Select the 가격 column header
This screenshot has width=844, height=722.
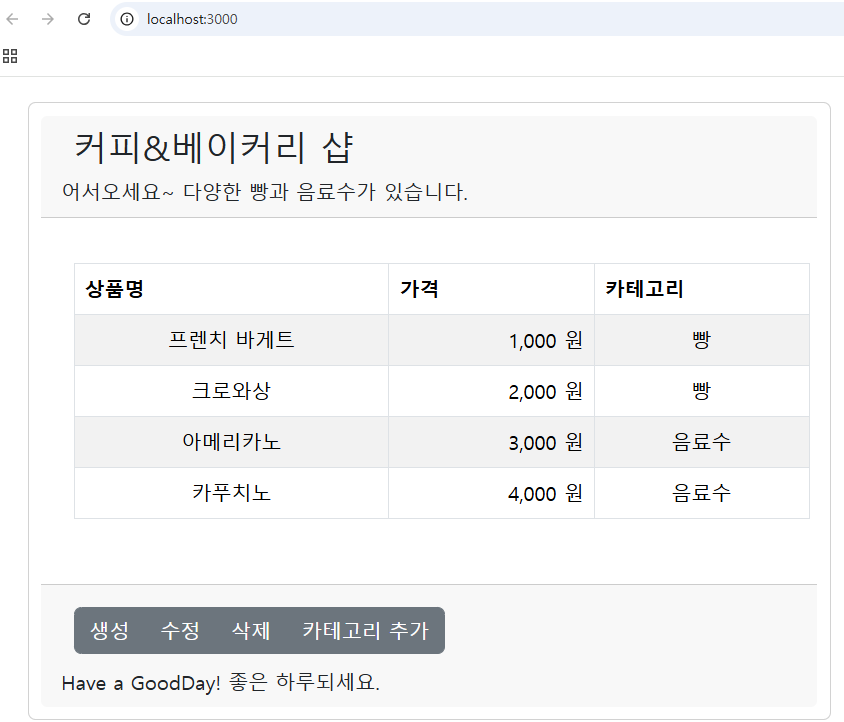491,289
